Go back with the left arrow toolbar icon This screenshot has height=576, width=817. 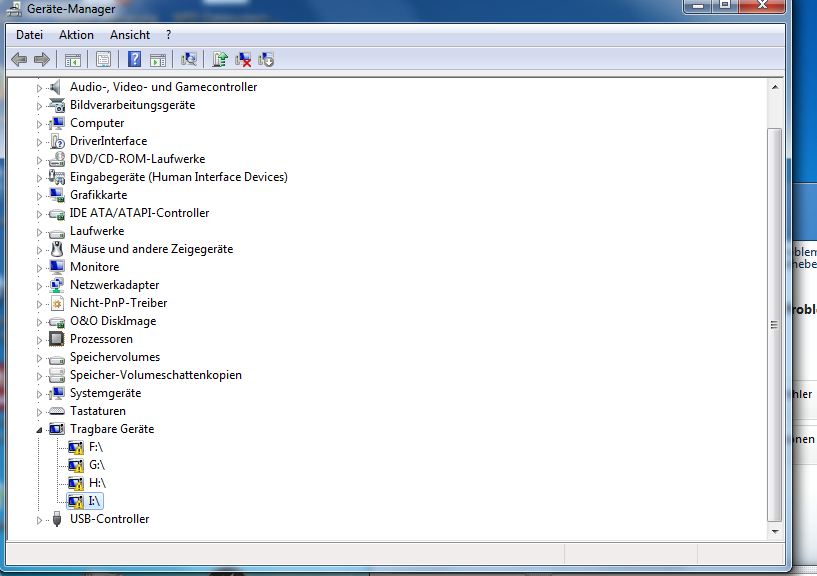click(19, 59)
